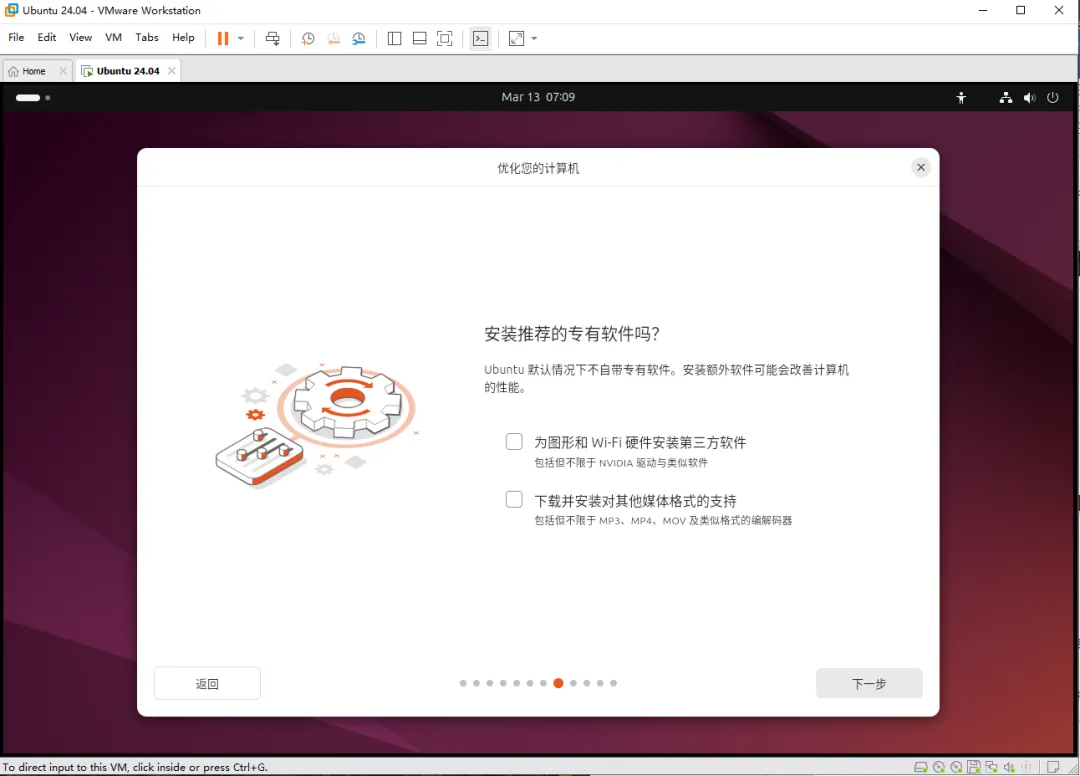Click the stretch guest icon

[x=517, y=39]
